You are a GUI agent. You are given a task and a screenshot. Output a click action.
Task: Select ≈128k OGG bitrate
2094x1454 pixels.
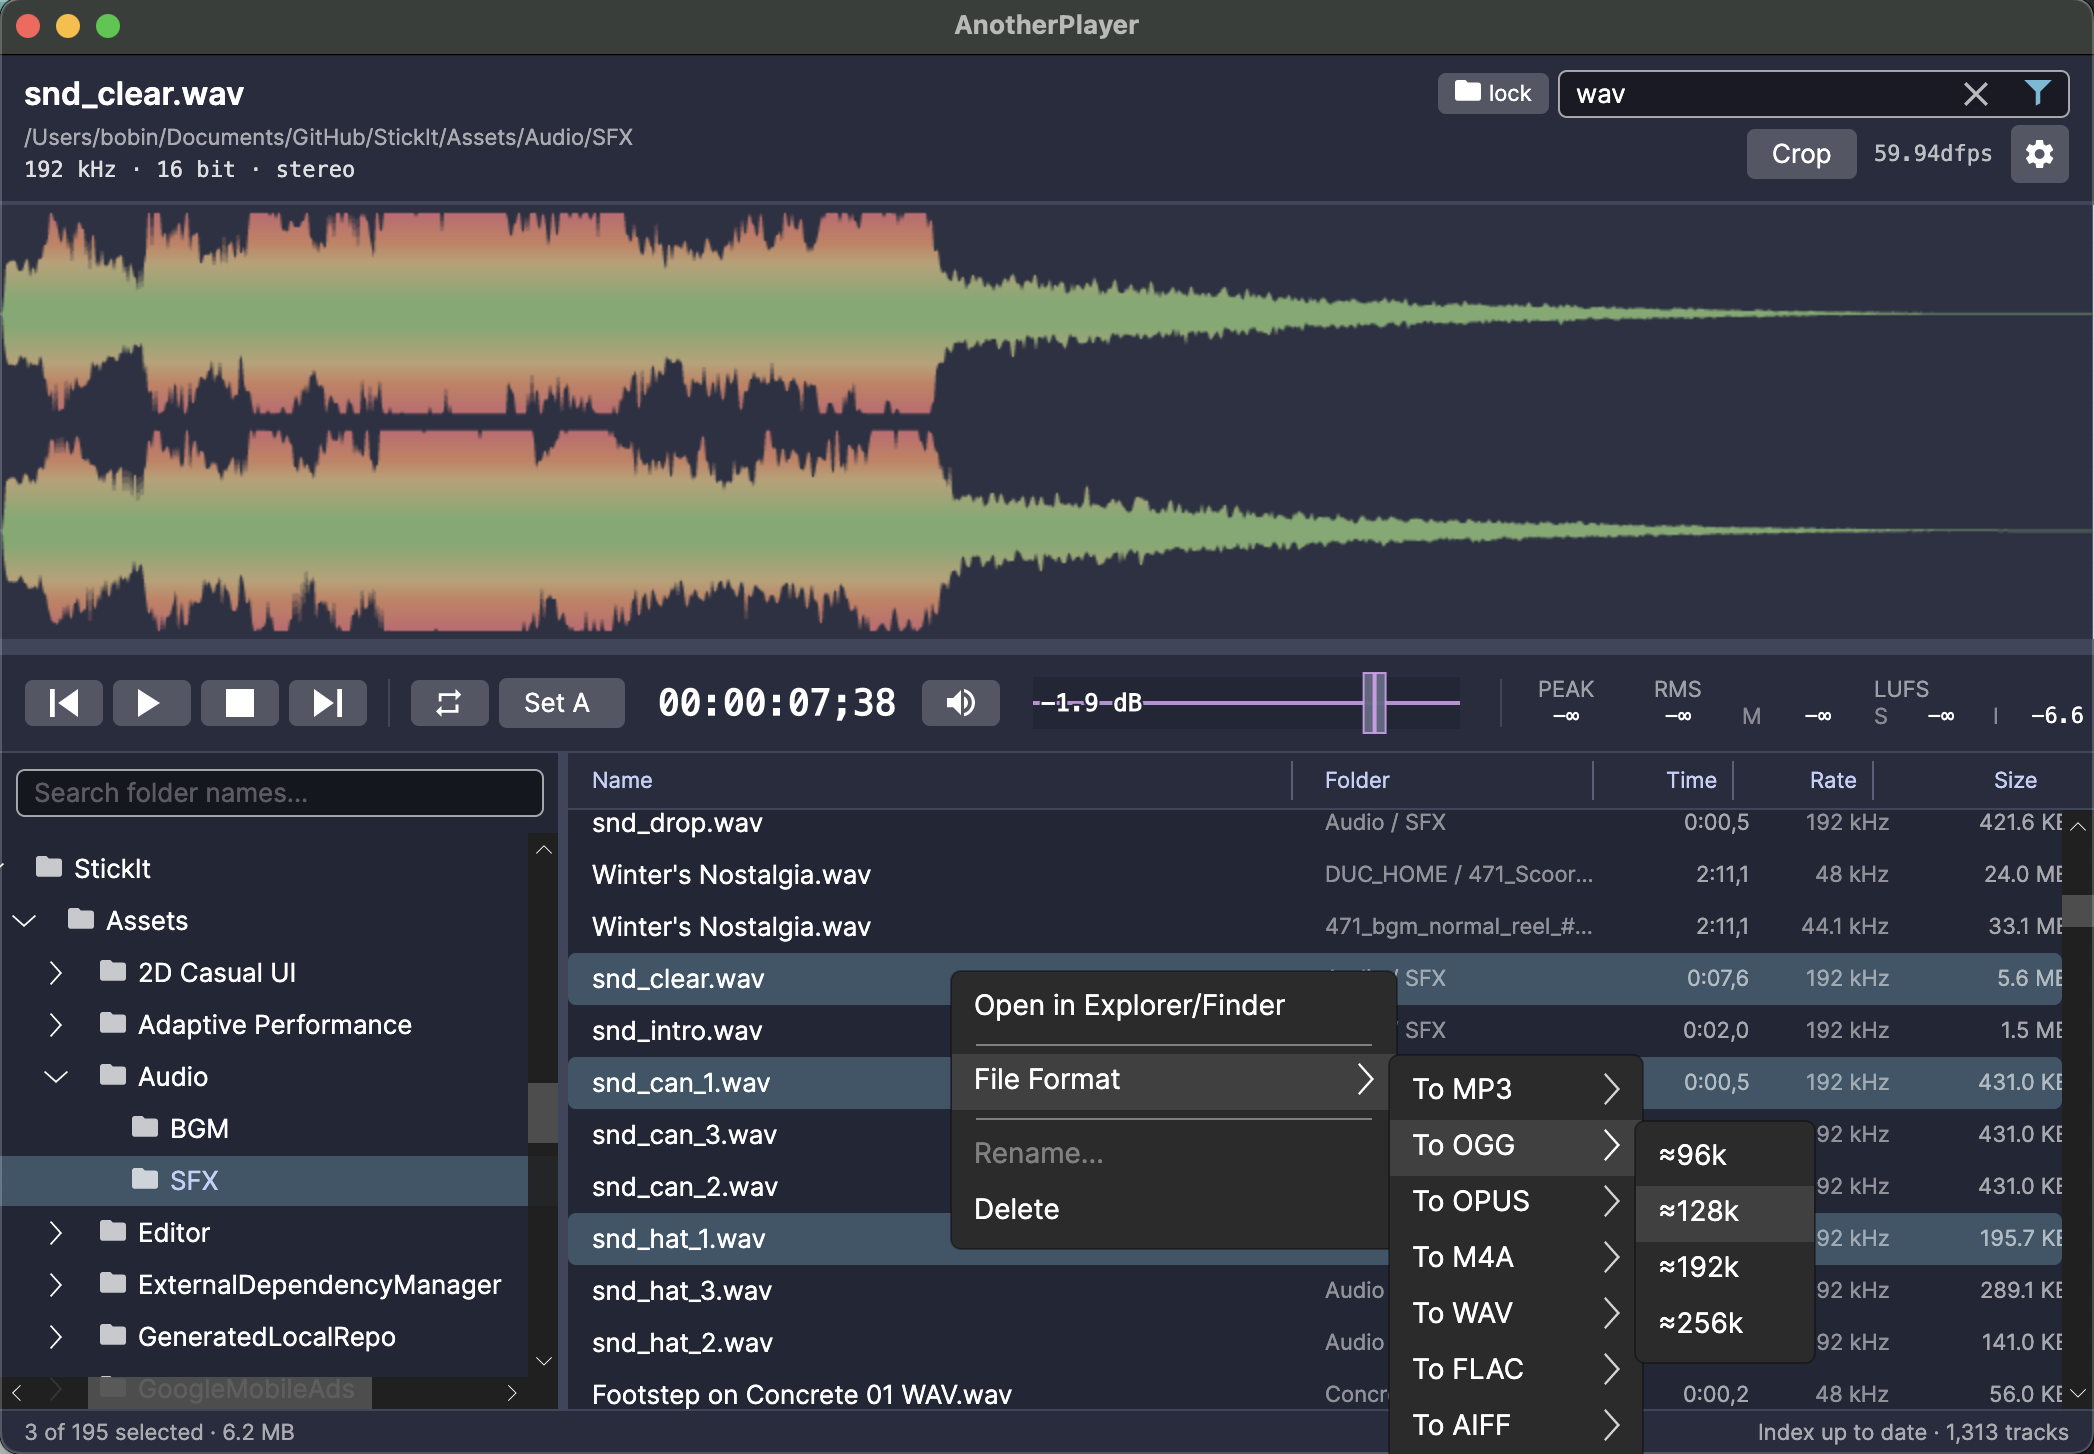pyautogui.click(x=1724, y=1211)
